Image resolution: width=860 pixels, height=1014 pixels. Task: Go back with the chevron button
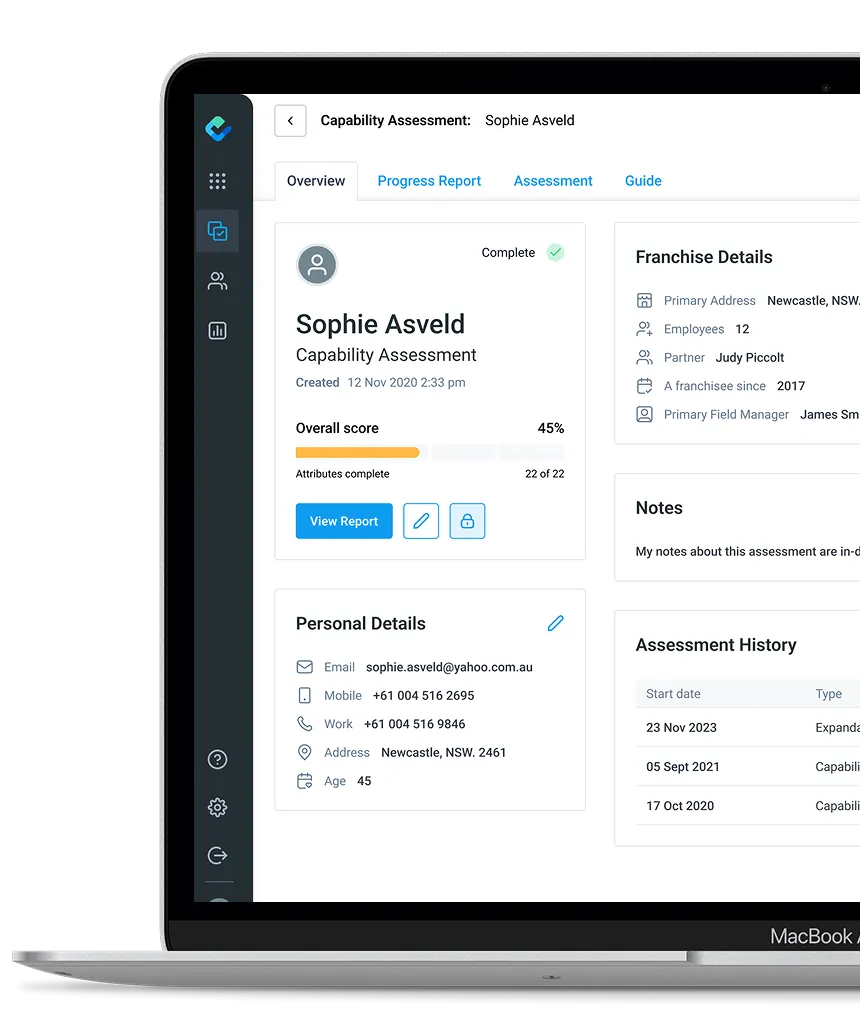click(290, 121)
